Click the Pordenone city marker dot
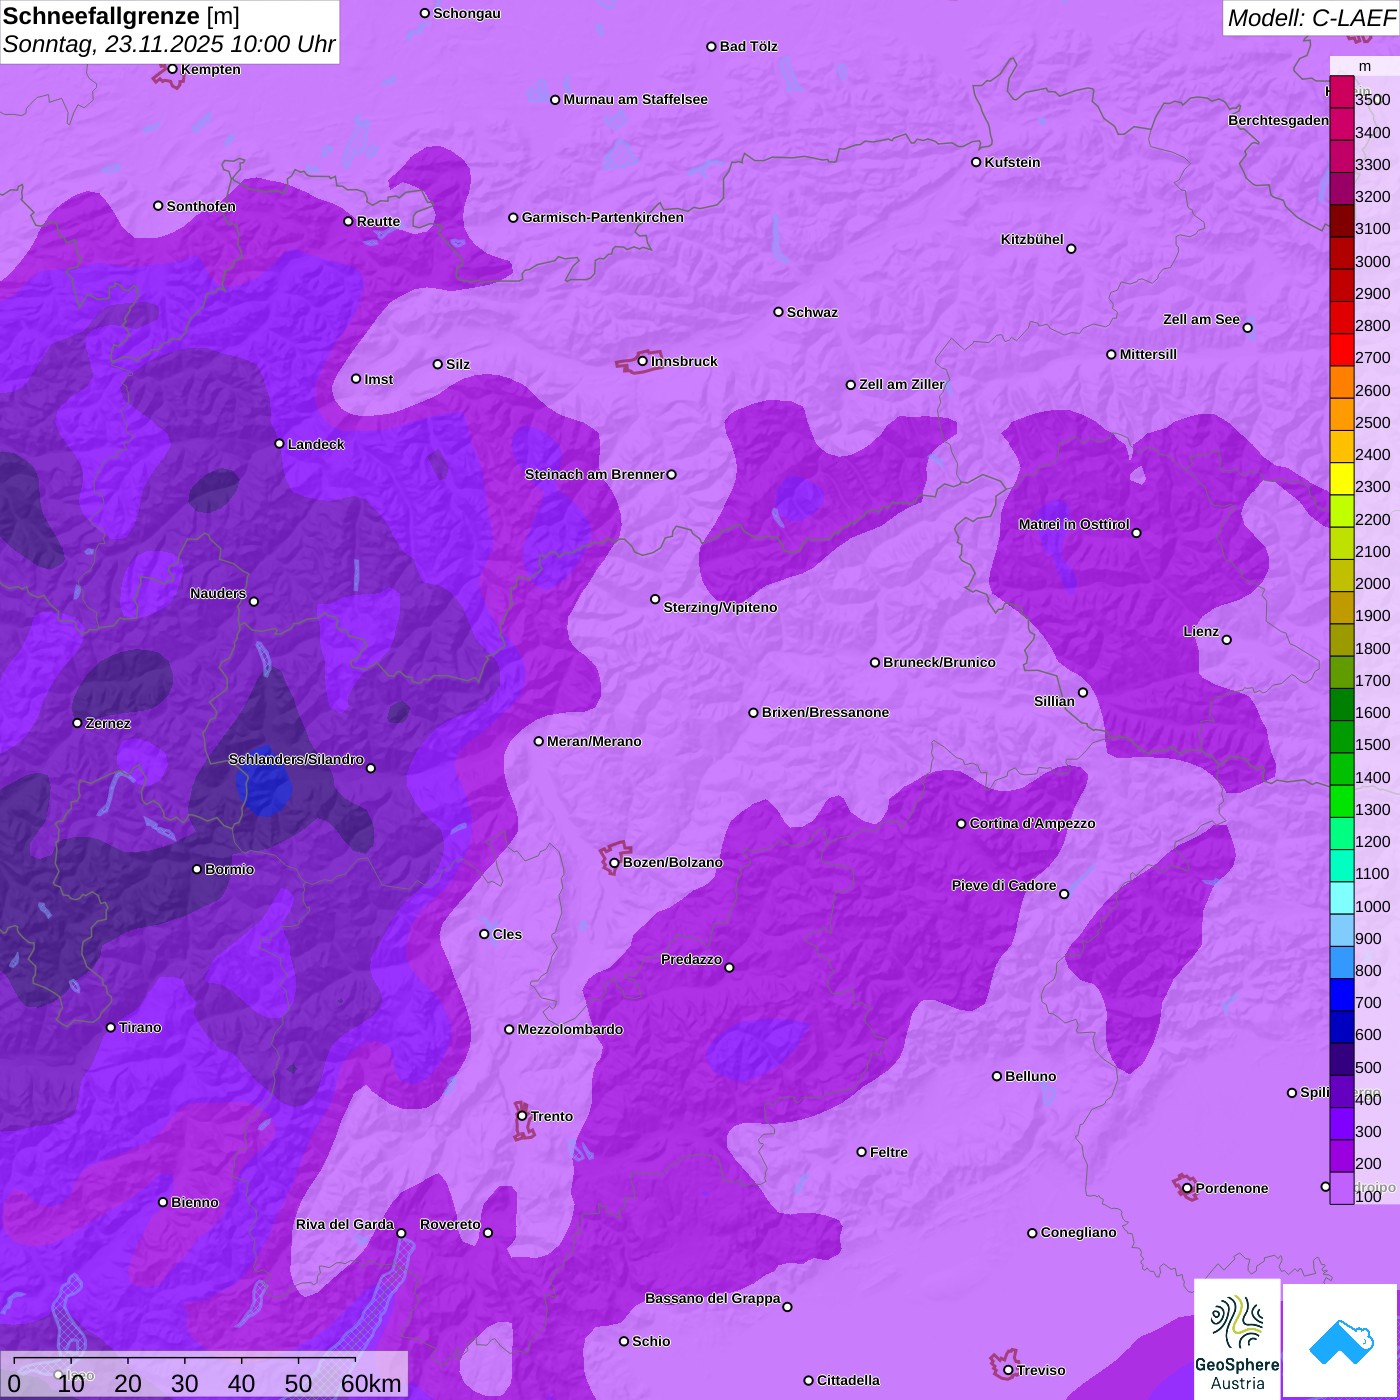 [1187, 1188]
